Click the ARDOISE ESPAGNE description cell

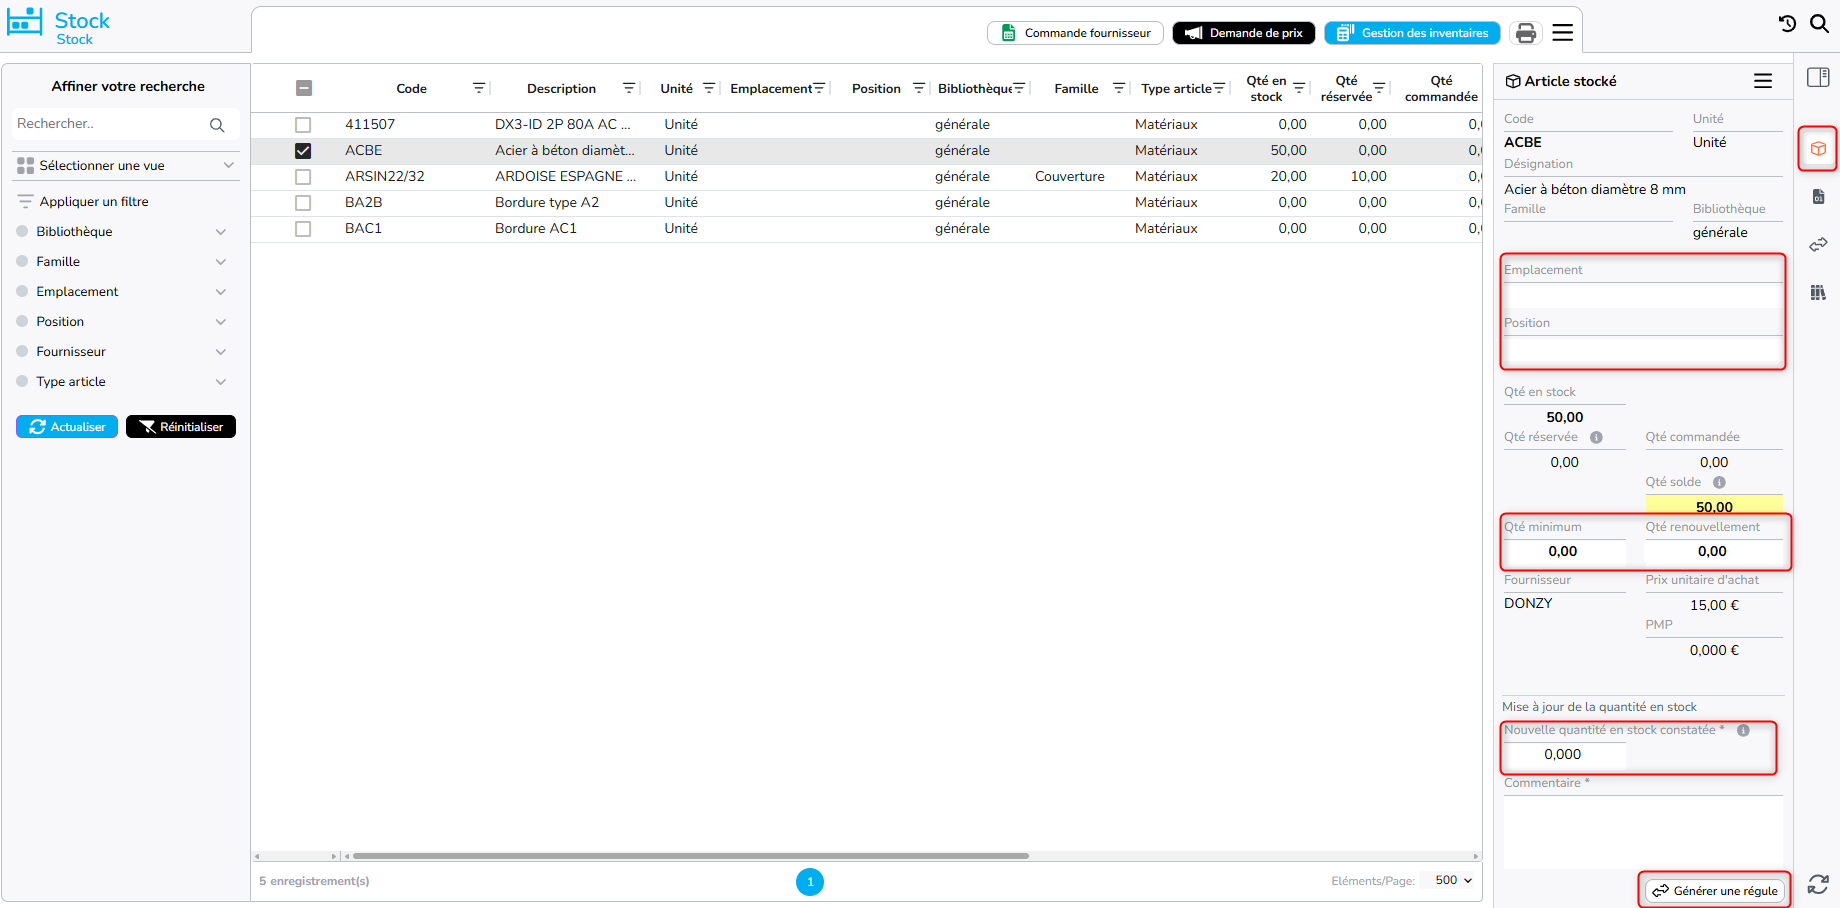point(565,177)
